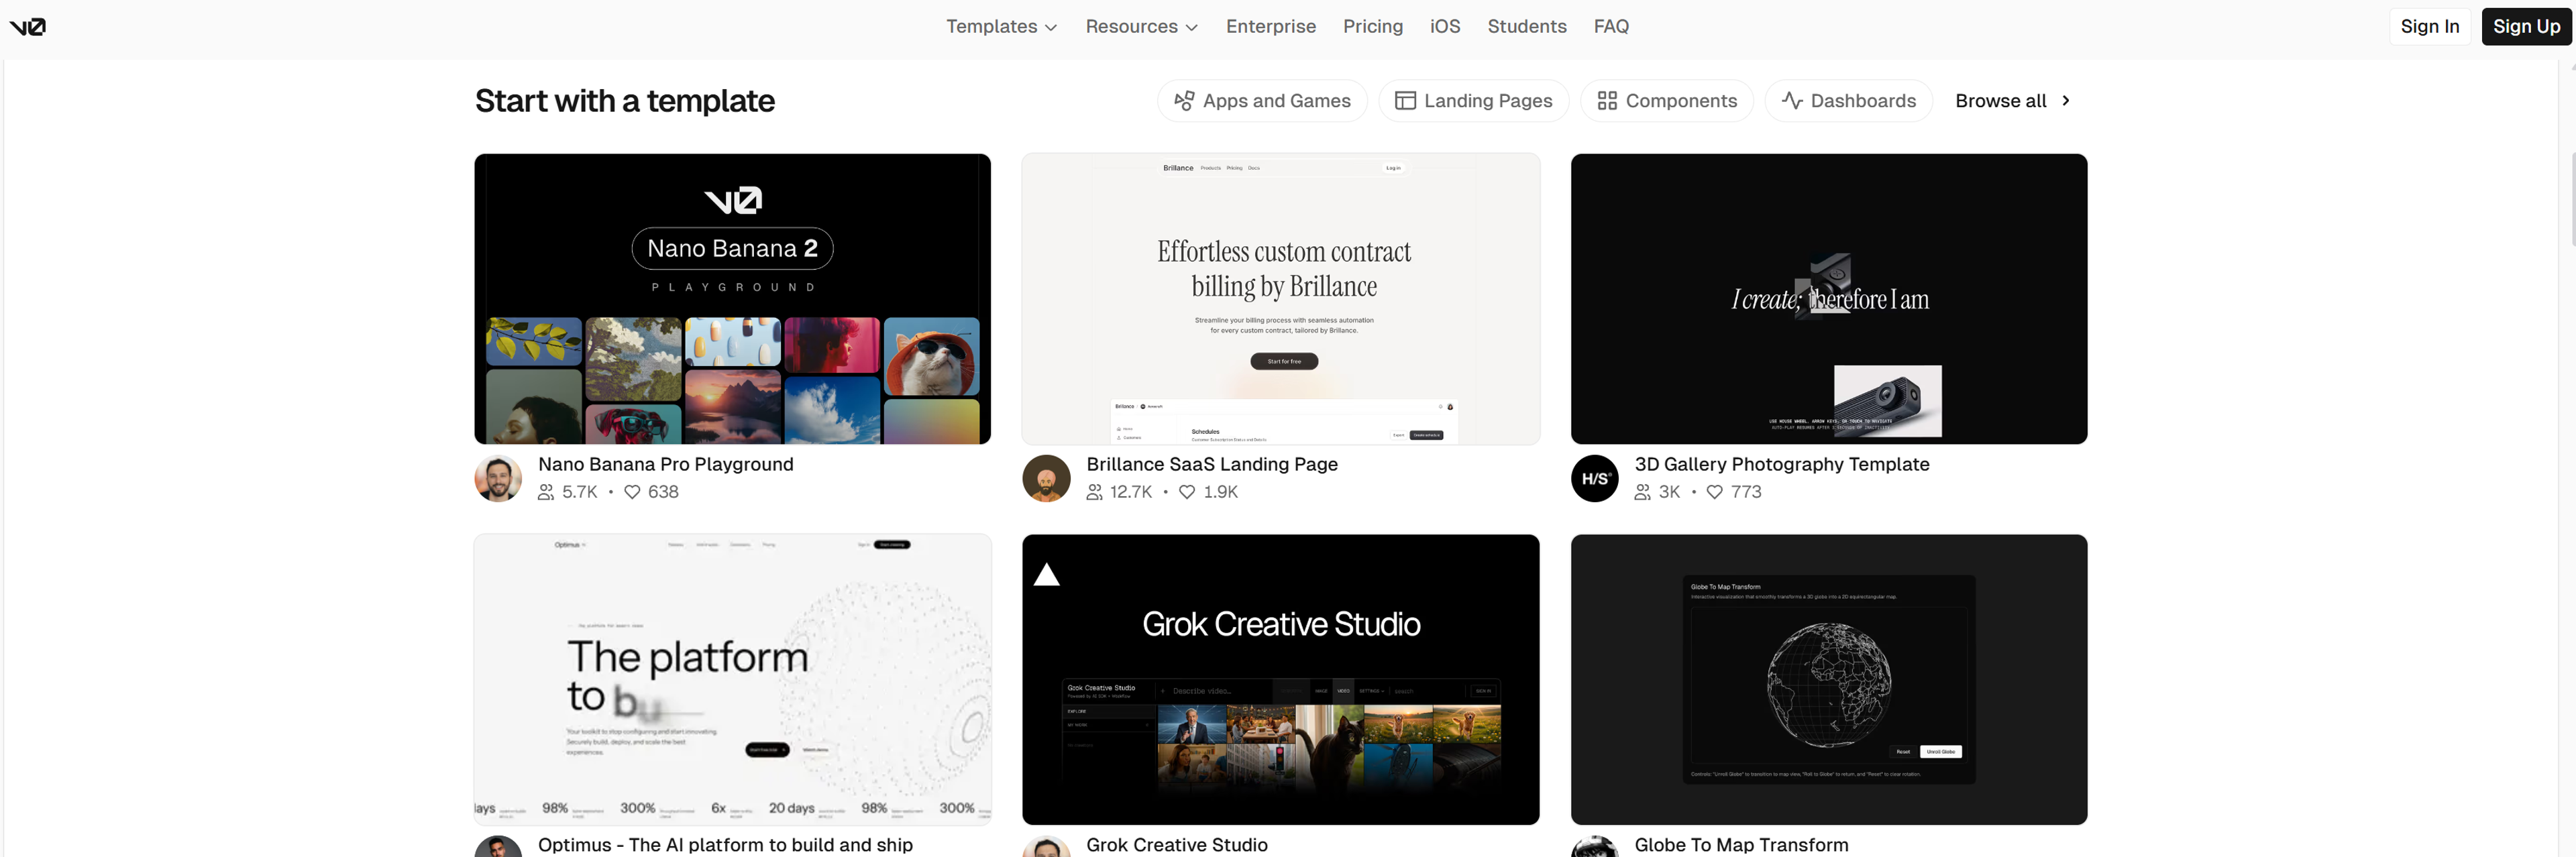Open the Brillance billing template thumbnail
2576x857 pixels.
coord(1280,299)
